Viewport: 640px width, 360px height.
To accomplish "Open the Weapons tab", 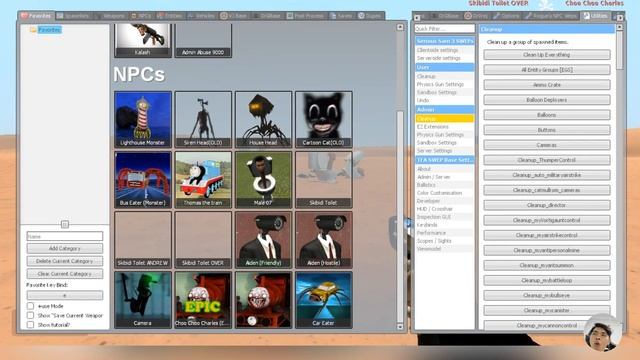I will point(109,16).
